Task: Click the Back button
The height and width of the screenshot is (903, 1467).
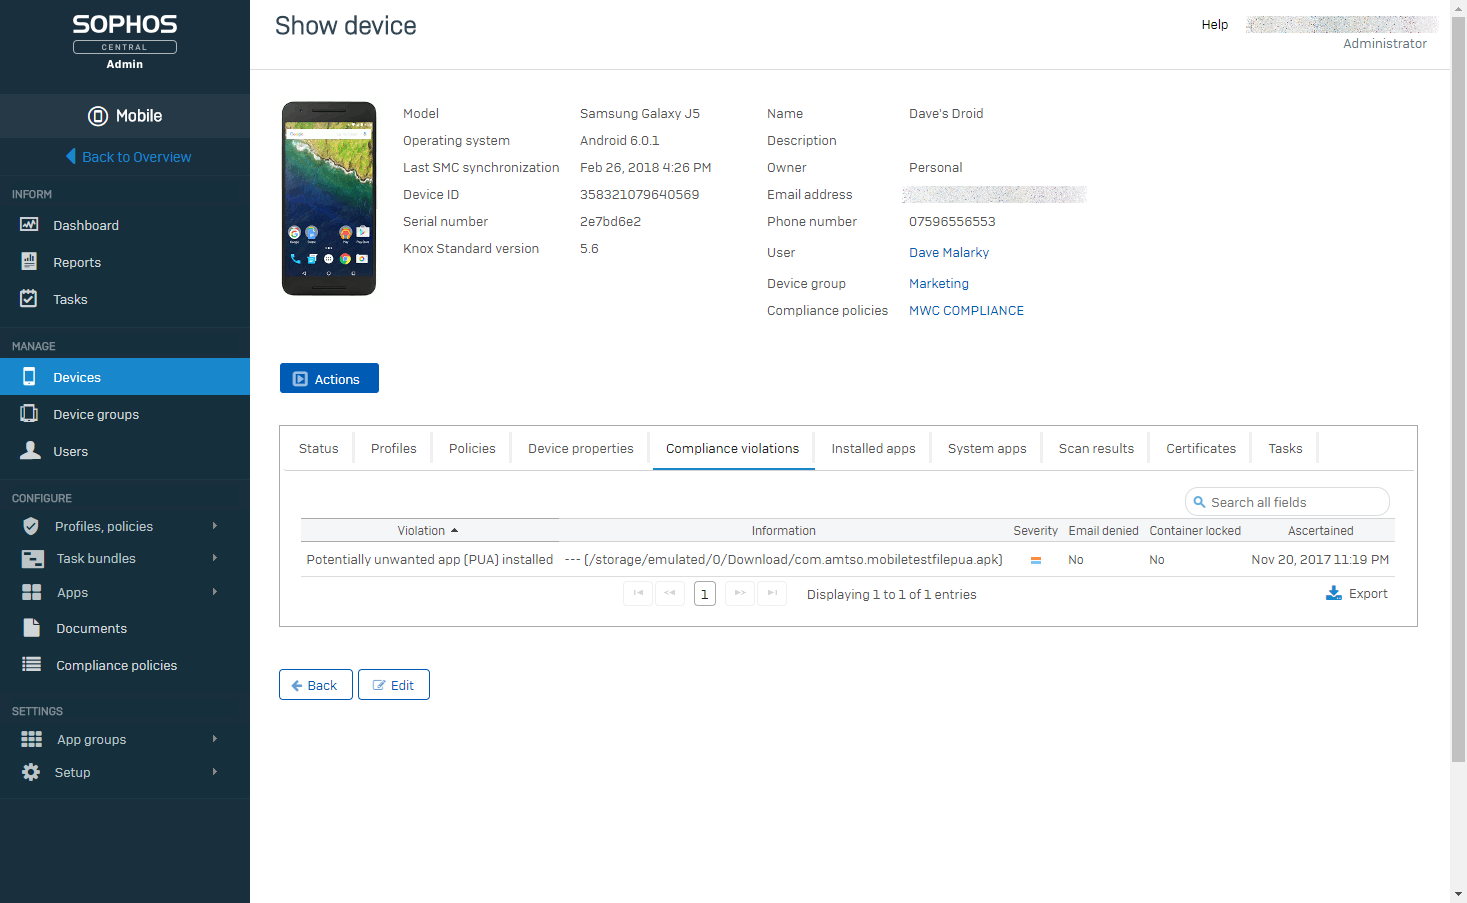Action: click(315, 685)
